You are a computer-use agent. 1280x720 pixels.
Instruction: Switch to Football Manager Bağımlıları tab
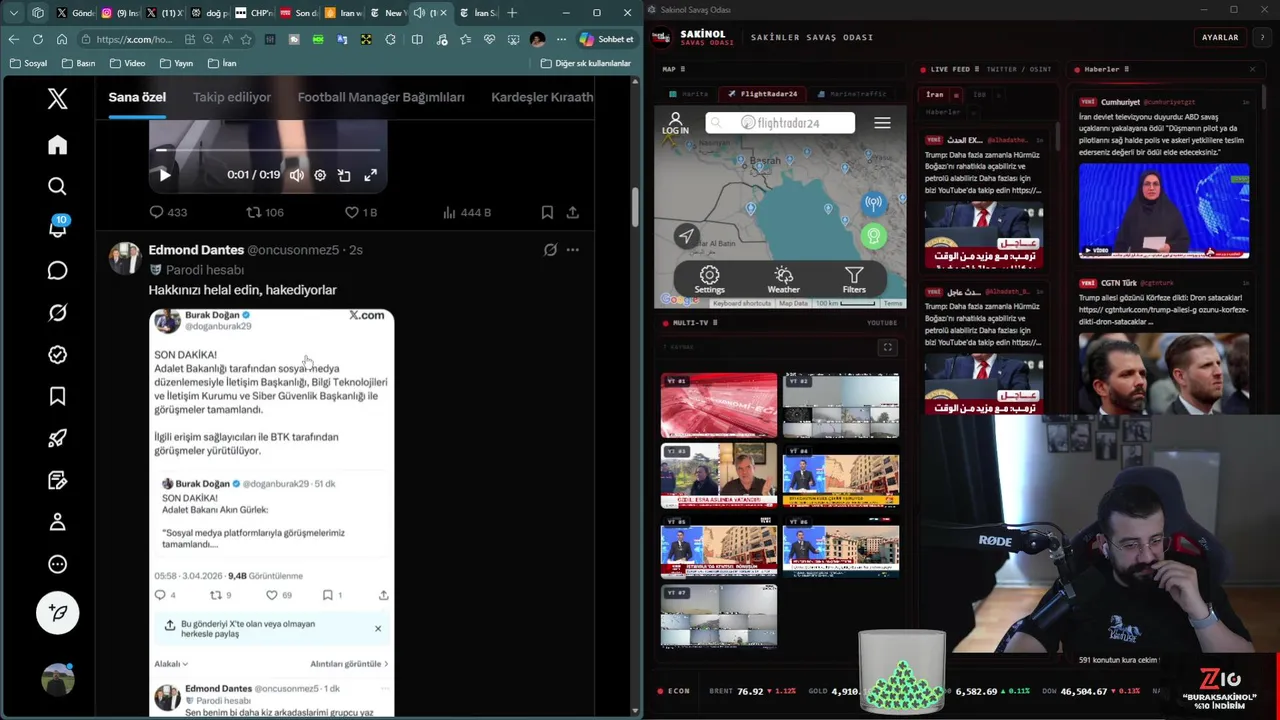point(381,97)
